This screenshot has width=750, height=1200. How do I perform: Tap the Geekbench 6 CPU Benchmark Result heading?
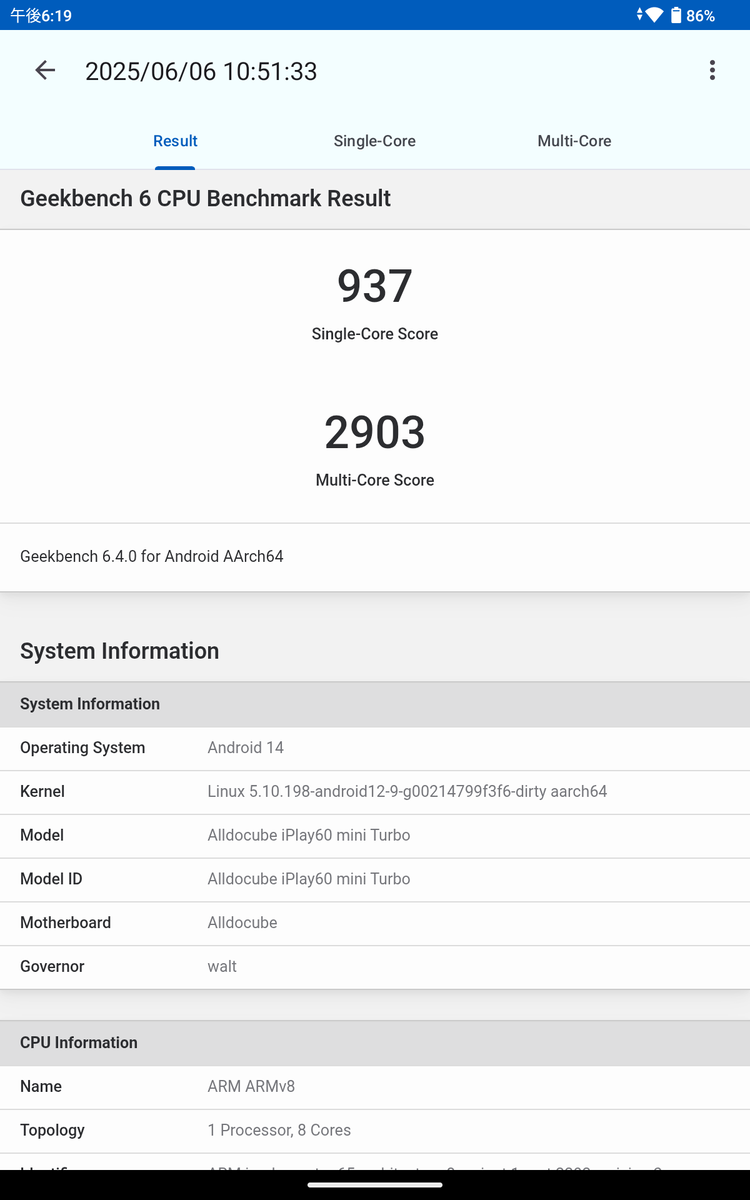click(x=205, y=198)
